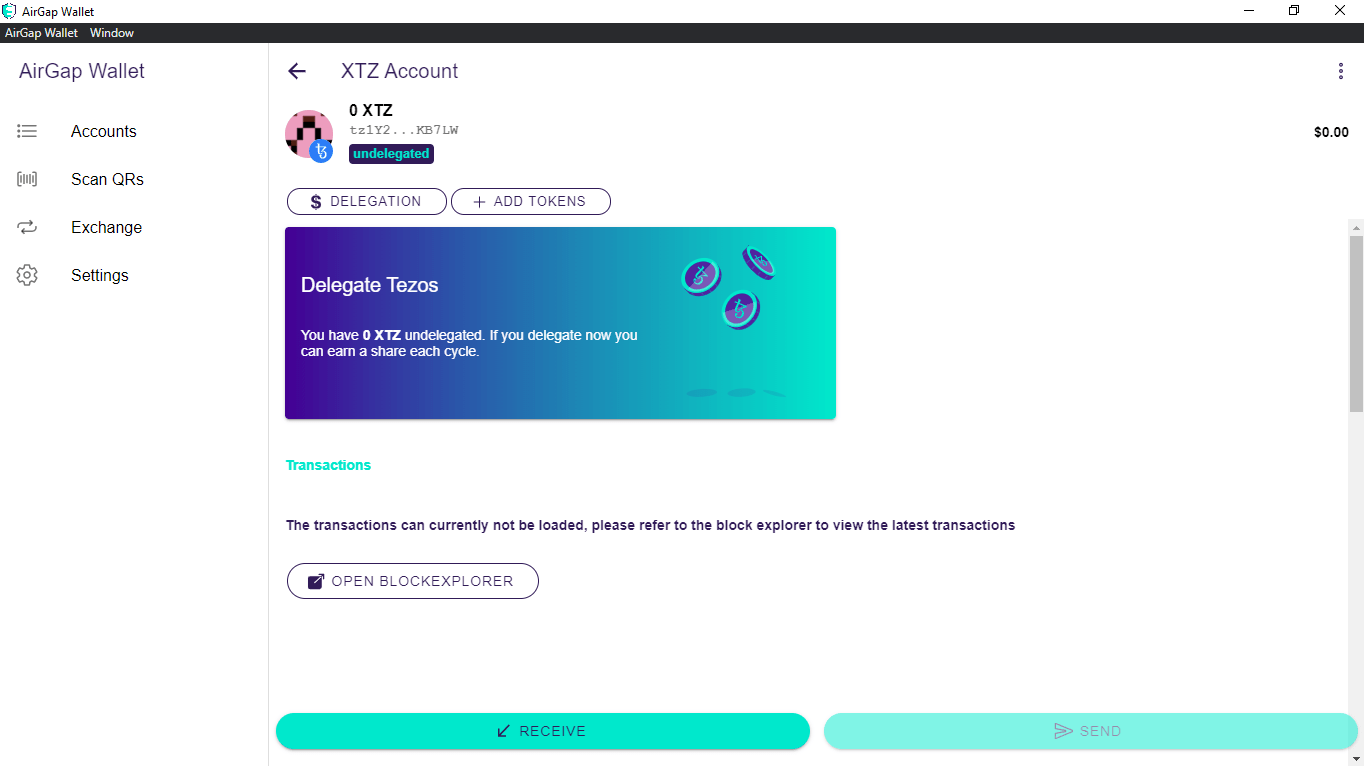Click the Tezos coin badge icon
This screenshot has height=766, width=1364.
tap(320, 152)
